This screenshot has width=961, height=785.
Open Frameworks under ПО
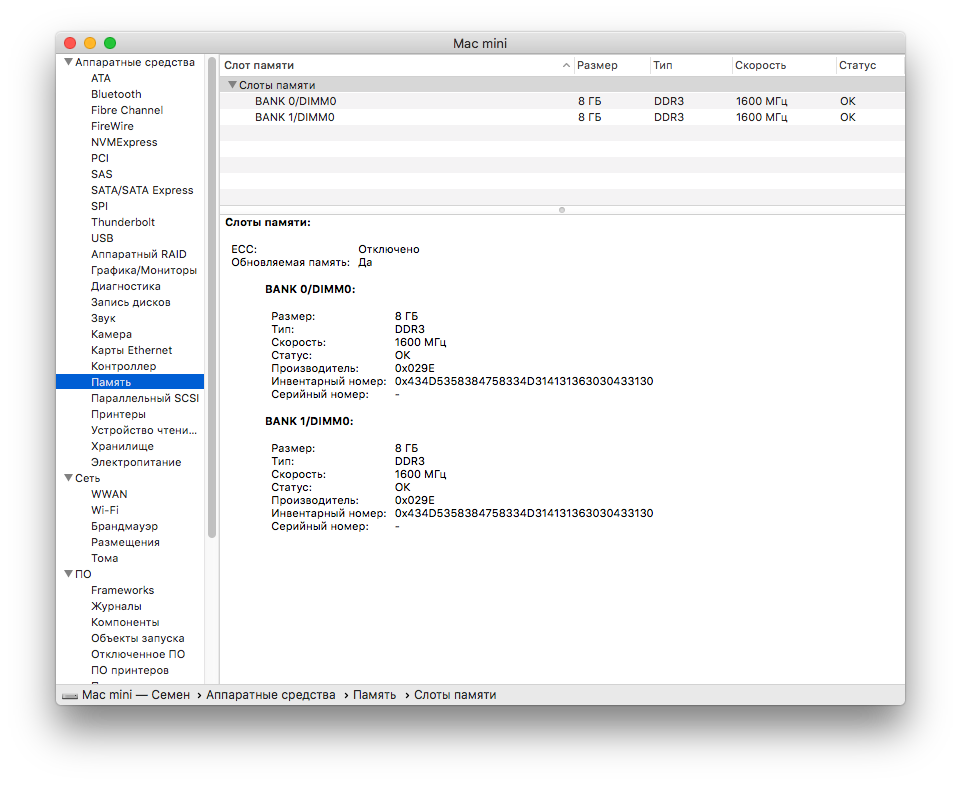pyautogui.click(x=123, y=590)
